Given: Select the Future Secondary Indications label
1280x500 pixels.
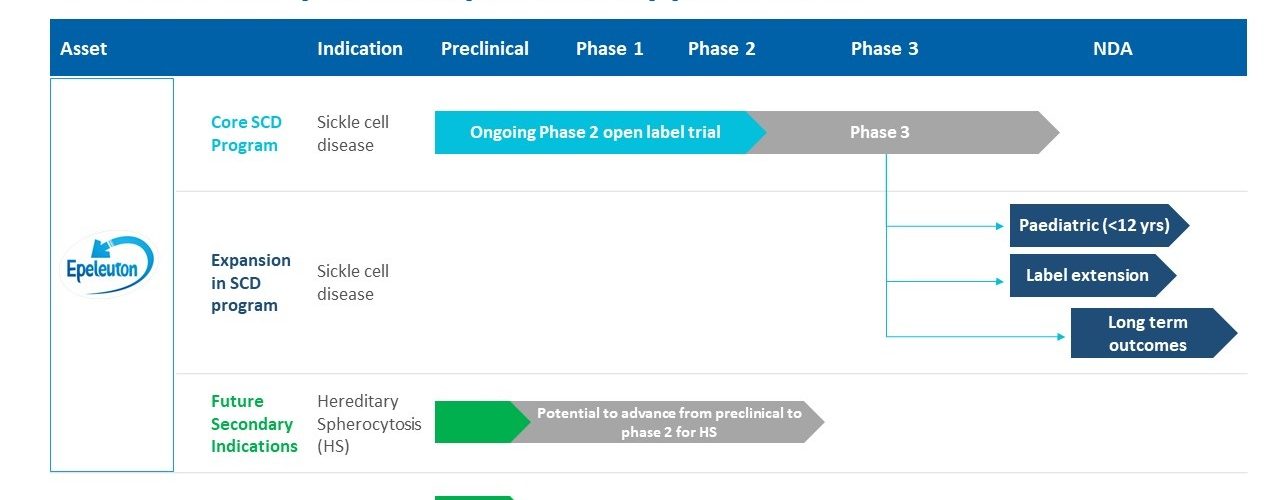Looking at the screenshot, I should [254, 424].
